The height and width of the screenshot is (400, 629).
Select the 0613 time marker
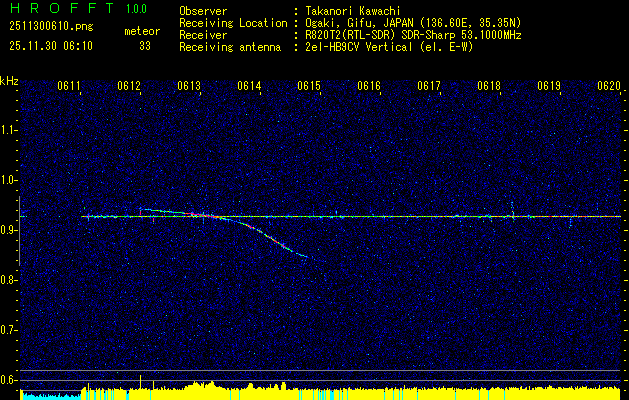(189, 87)
